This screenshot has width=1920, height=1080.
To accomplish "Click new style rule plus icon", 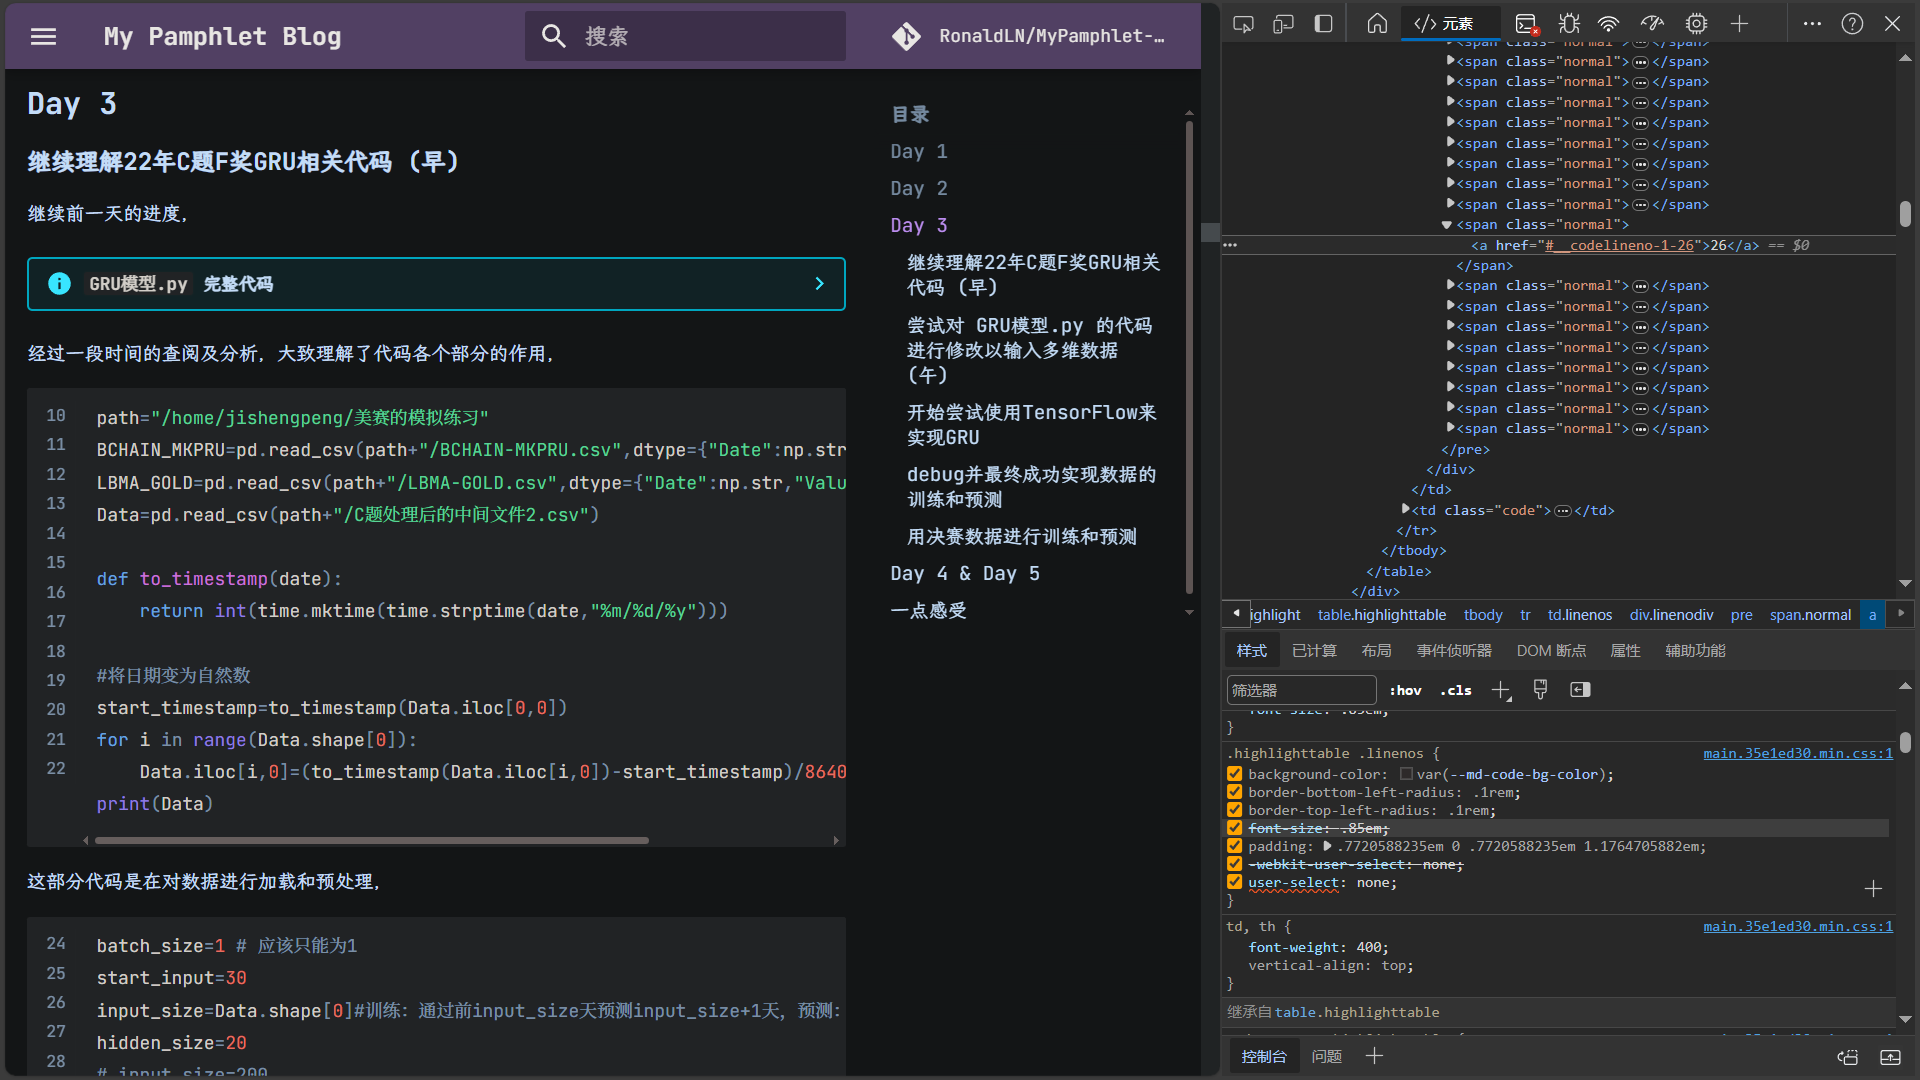I will coord(1500,690).
